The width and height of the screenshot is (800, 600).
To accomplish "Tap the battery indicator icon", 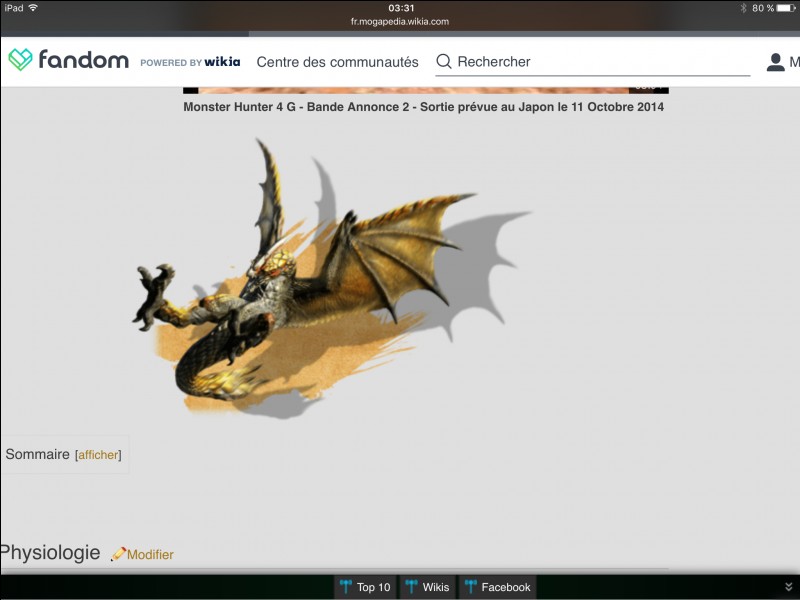I will (x=786, y=8).
